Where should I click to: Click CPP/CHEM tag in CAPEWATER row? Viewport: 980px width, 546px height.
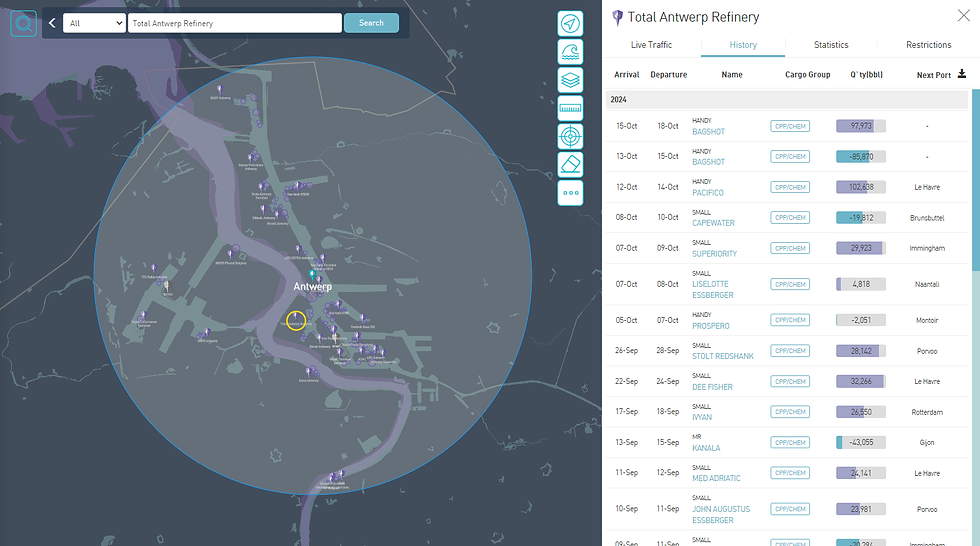790,217
